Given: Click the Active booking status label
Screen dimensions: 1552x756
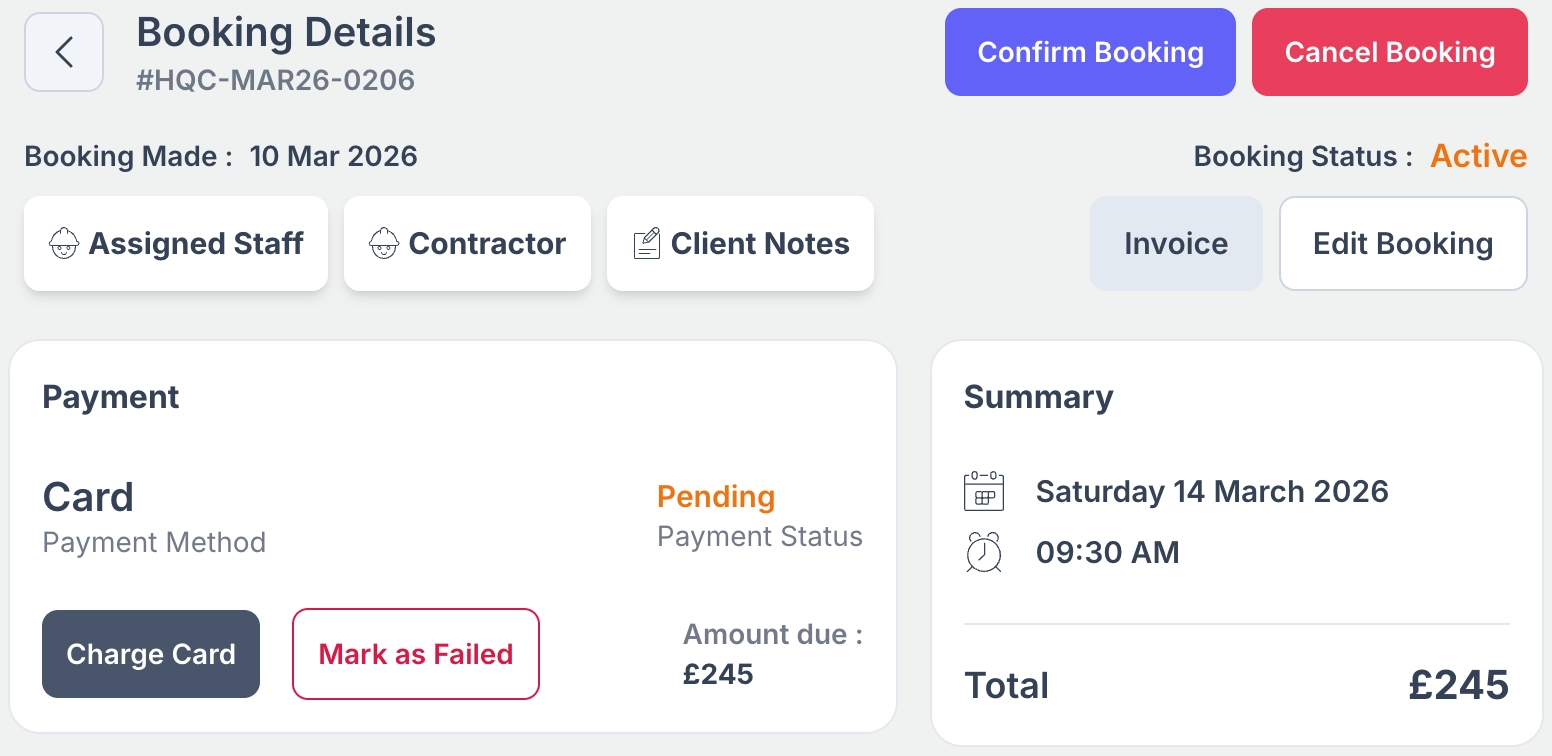Looking at the screenshot, I should coord(1479,157).
